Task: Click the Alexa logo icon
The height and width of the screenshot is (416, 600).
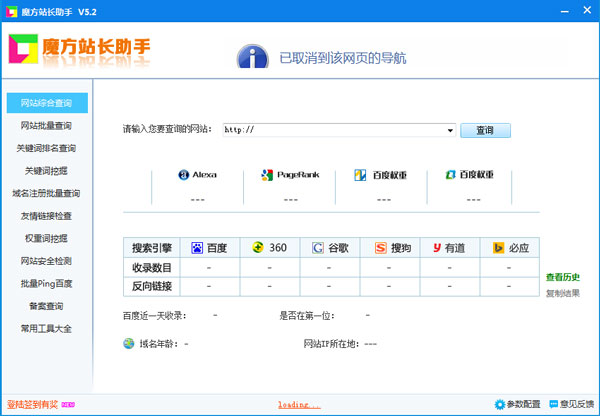Action: 184,175
